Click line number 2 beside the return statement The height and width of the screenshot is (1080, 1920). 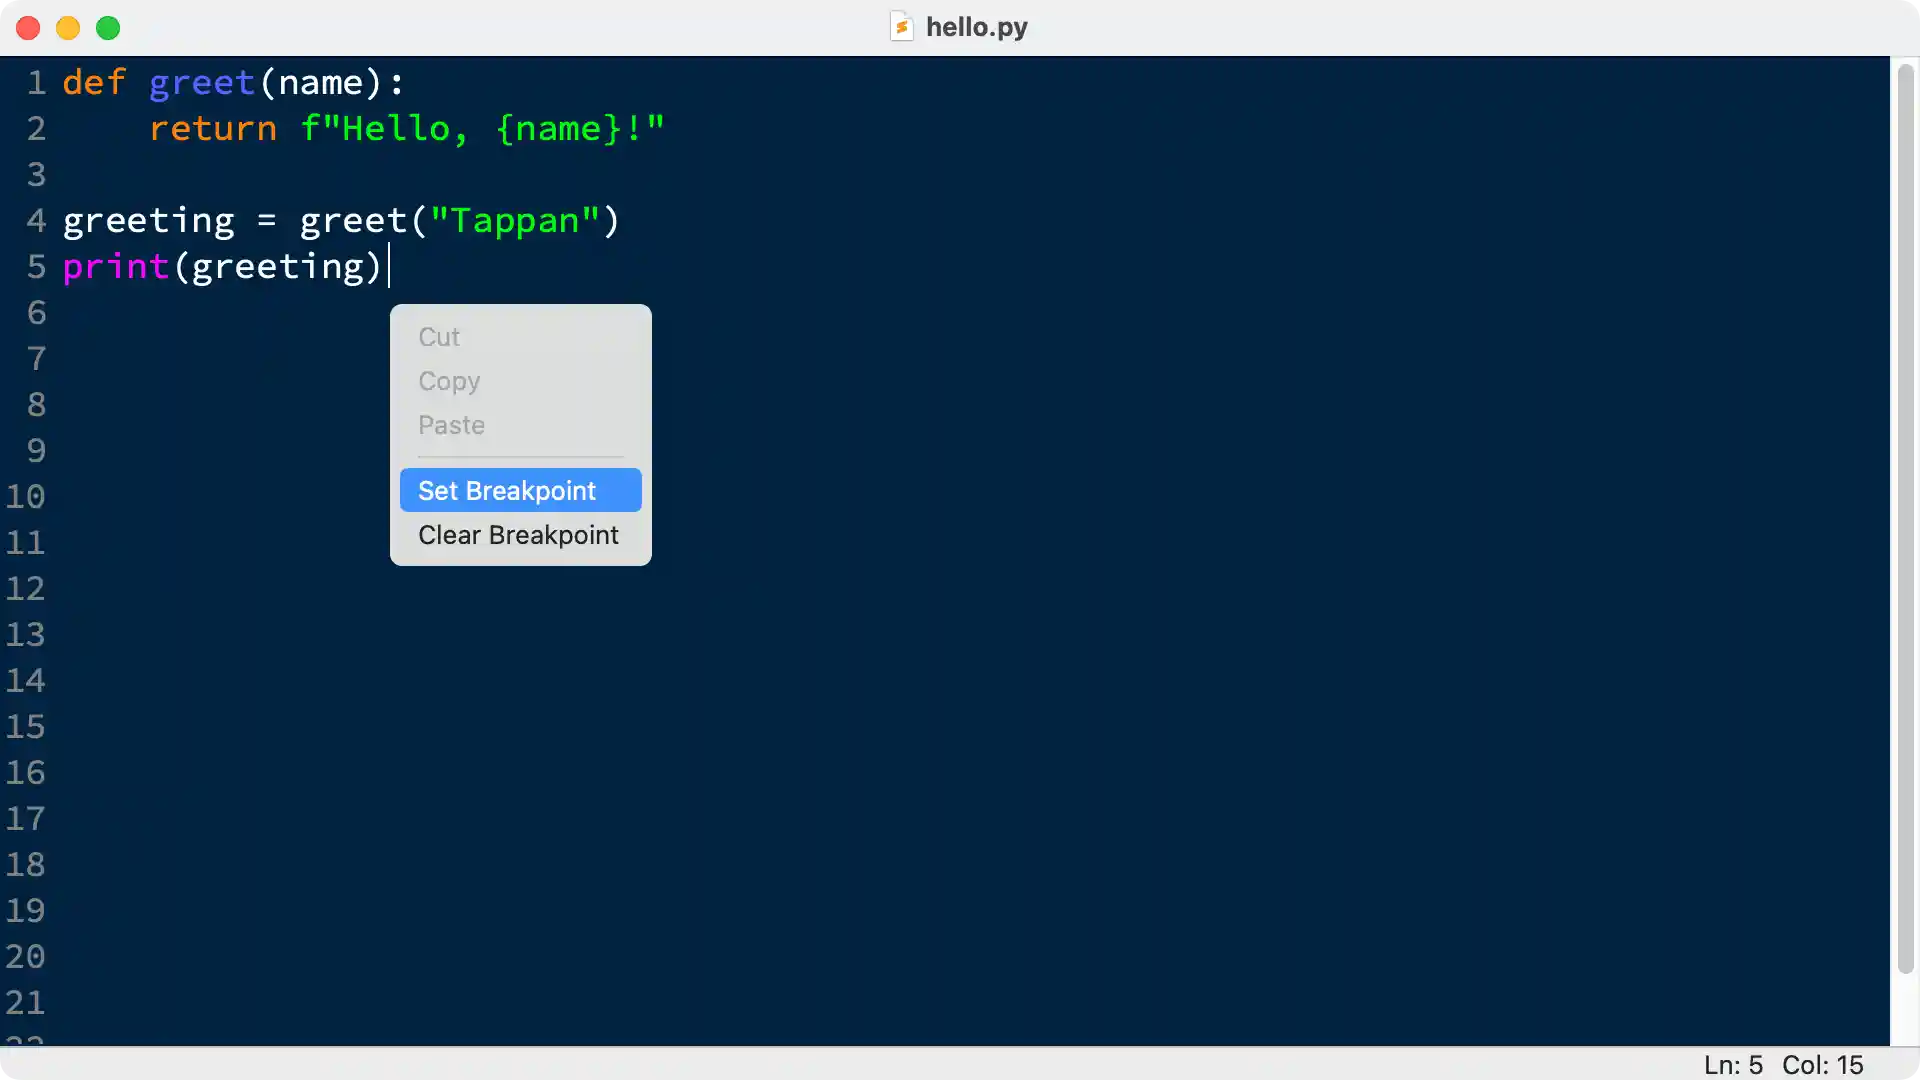[x=37, y=129]
